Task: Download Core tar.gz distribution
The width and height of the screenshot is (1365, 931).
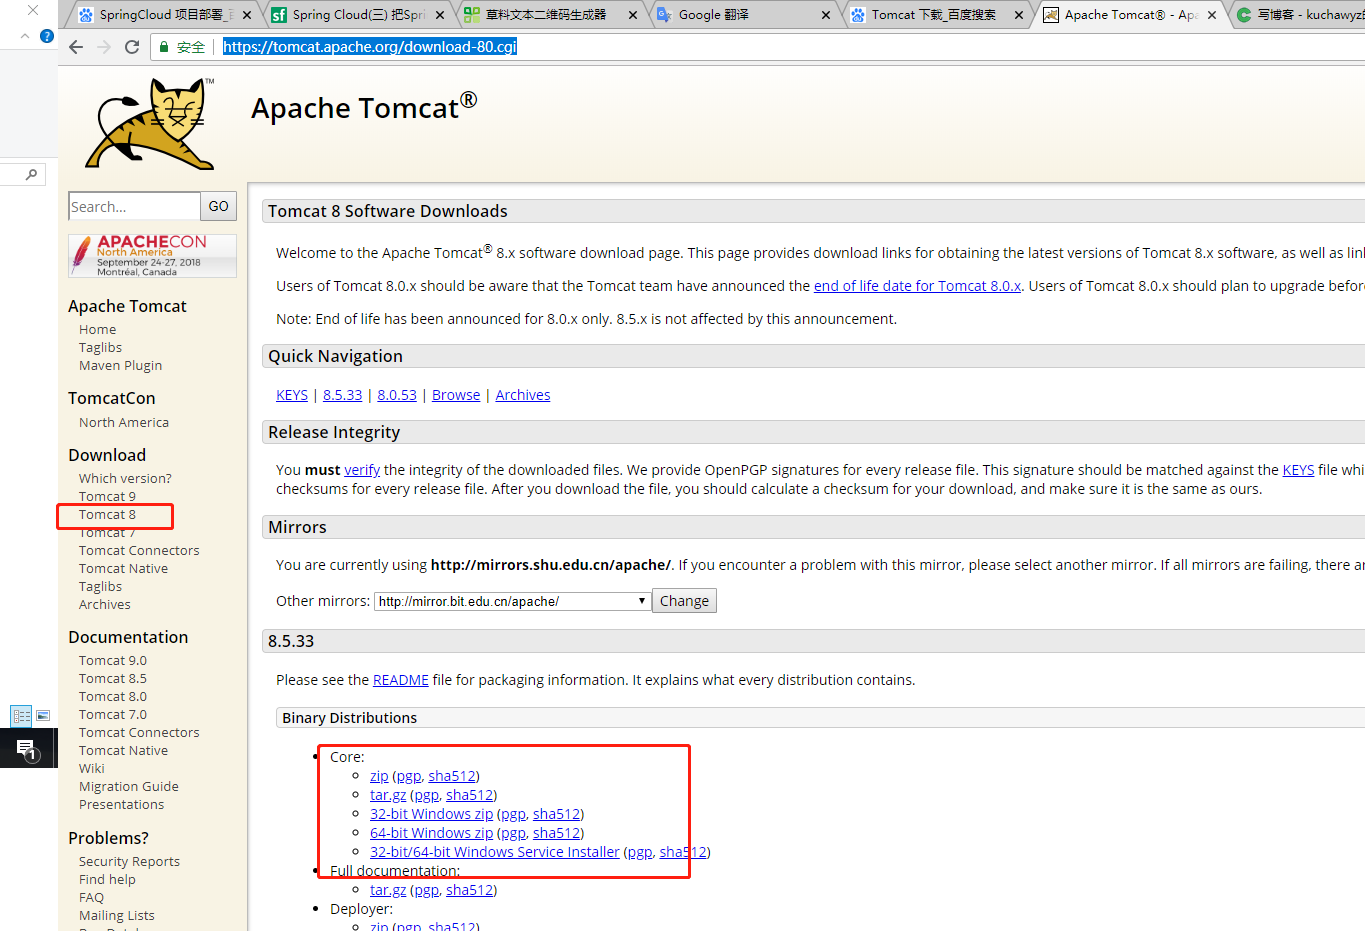Action: coord(388,795)
